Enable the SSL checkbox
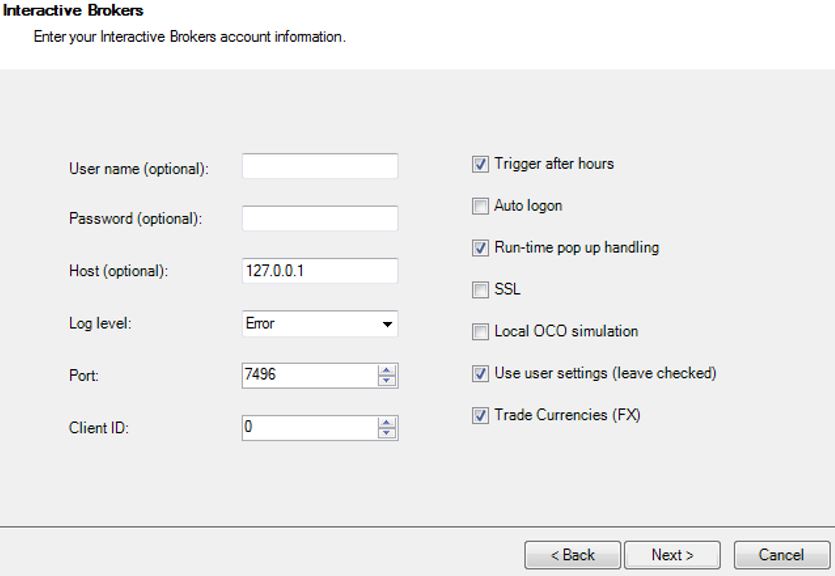 [480, 290]
